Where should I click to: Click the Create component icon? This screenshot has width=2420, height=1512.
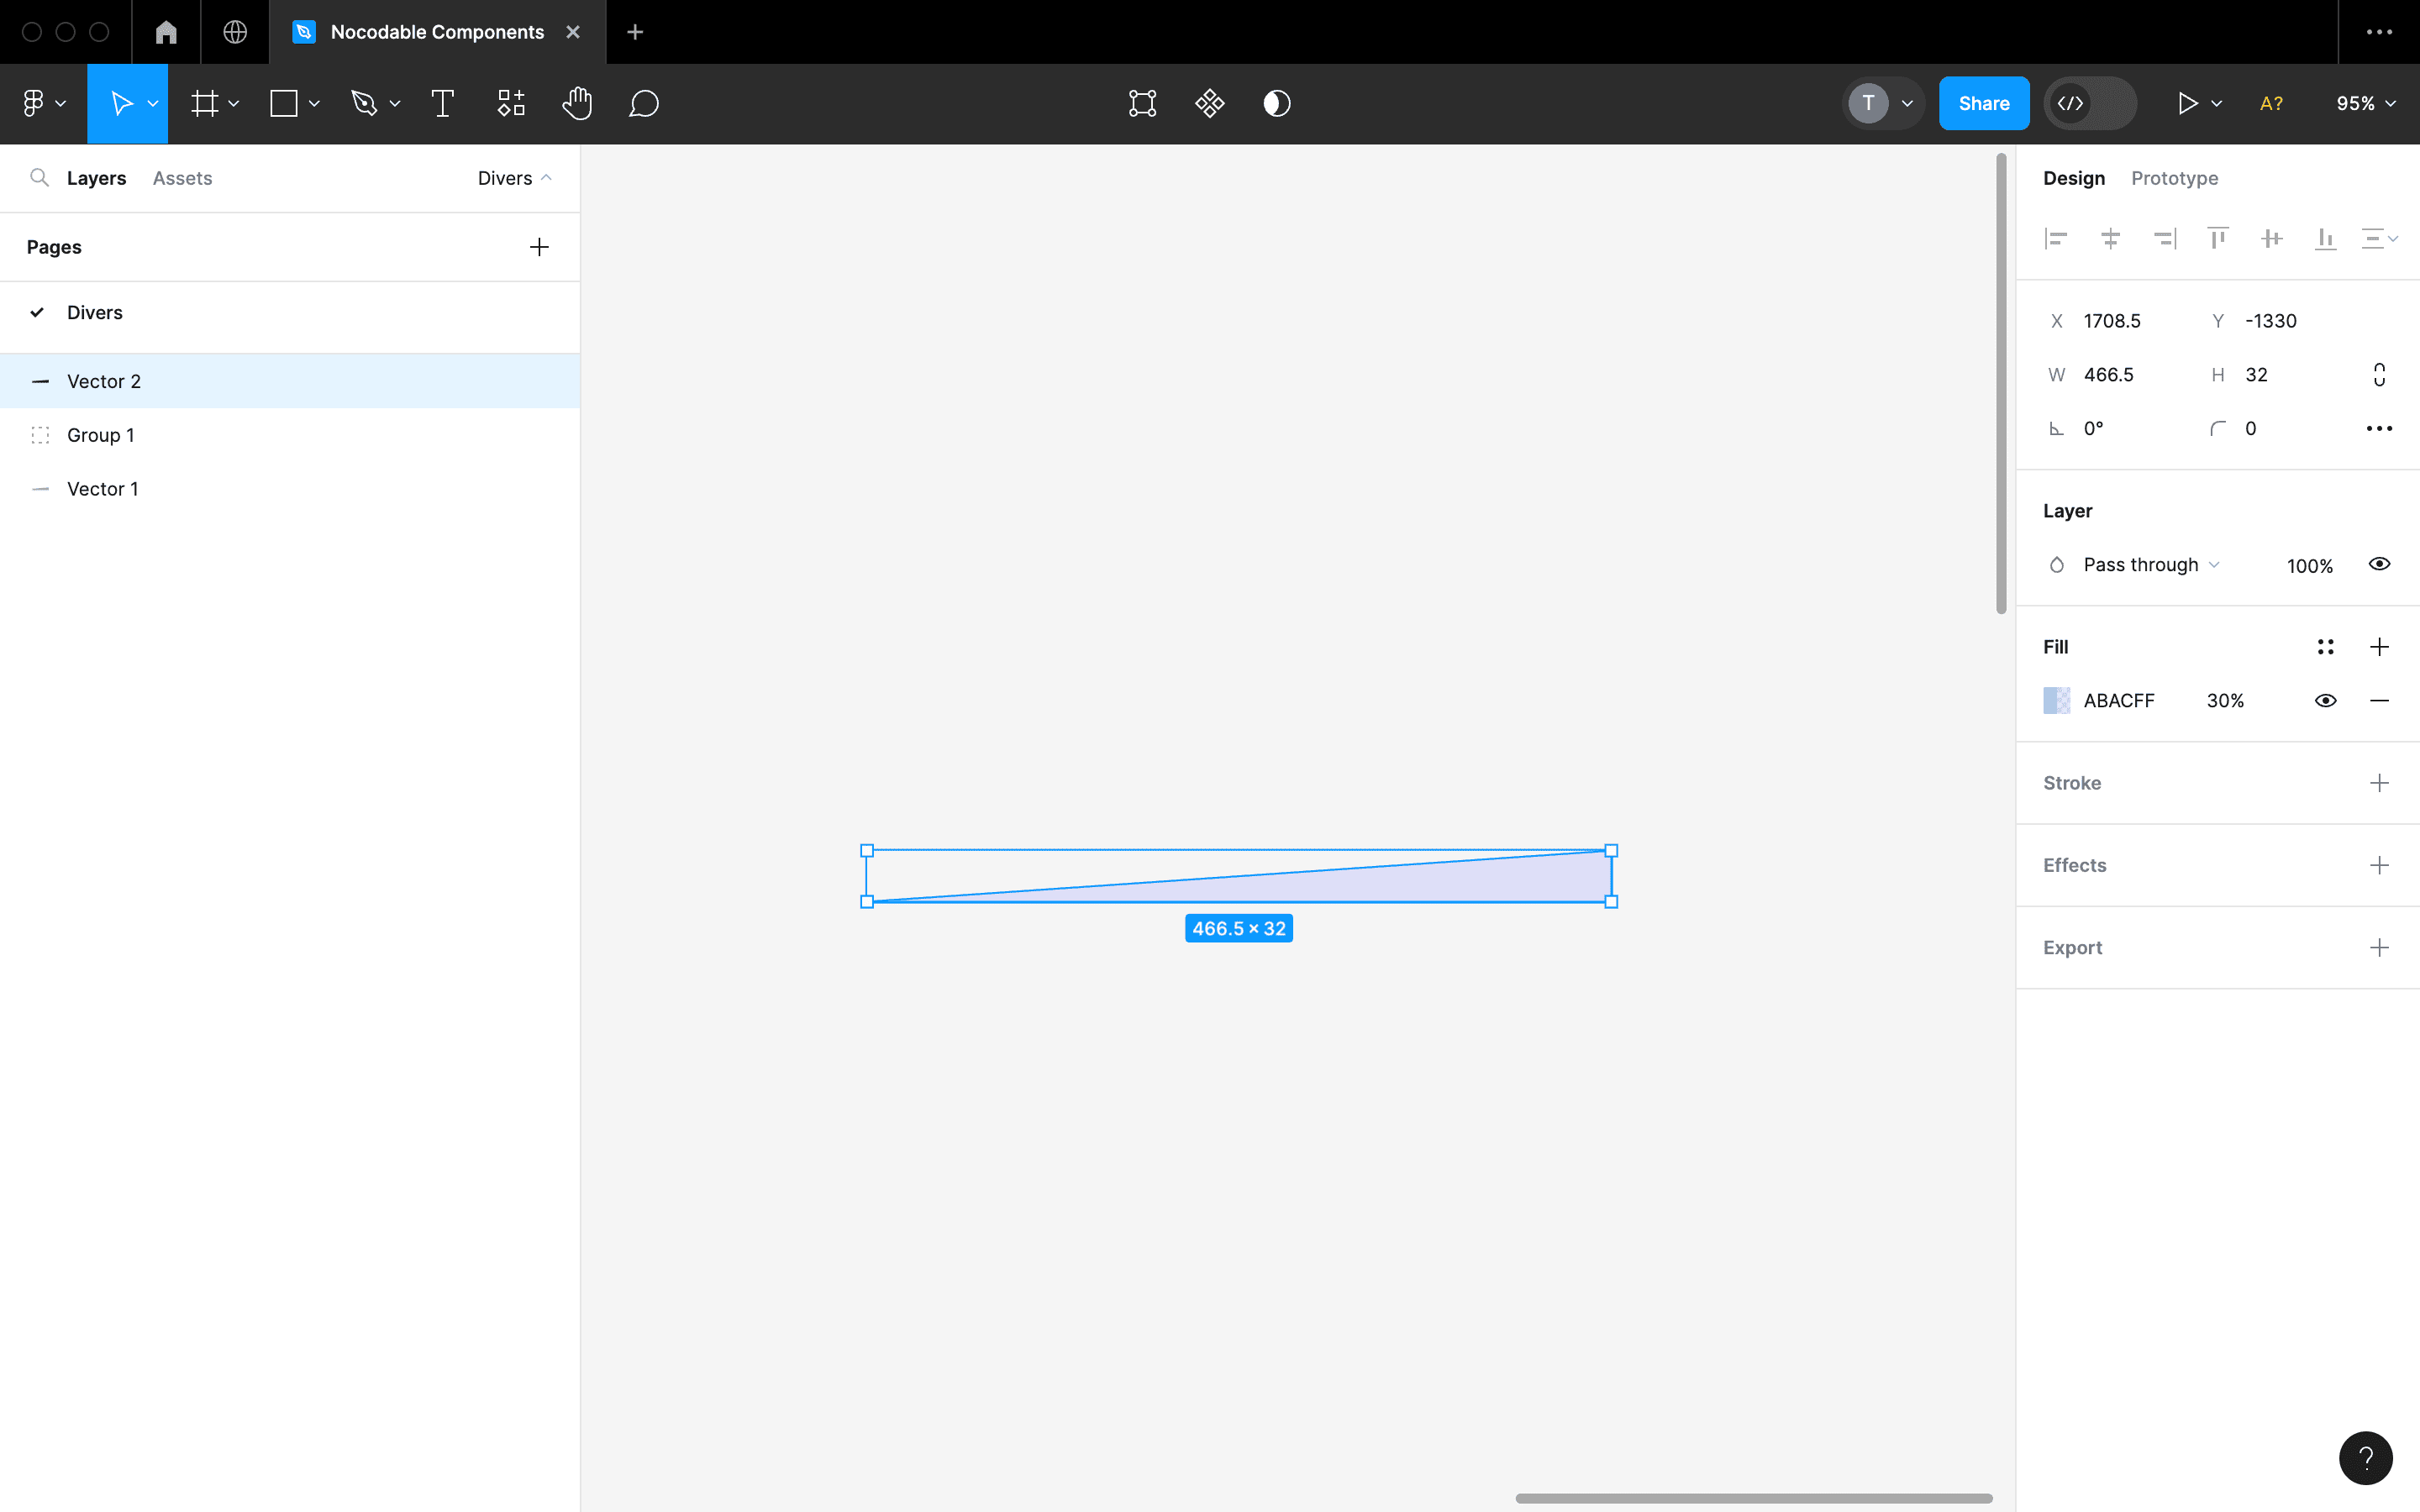coord(1209,103)
